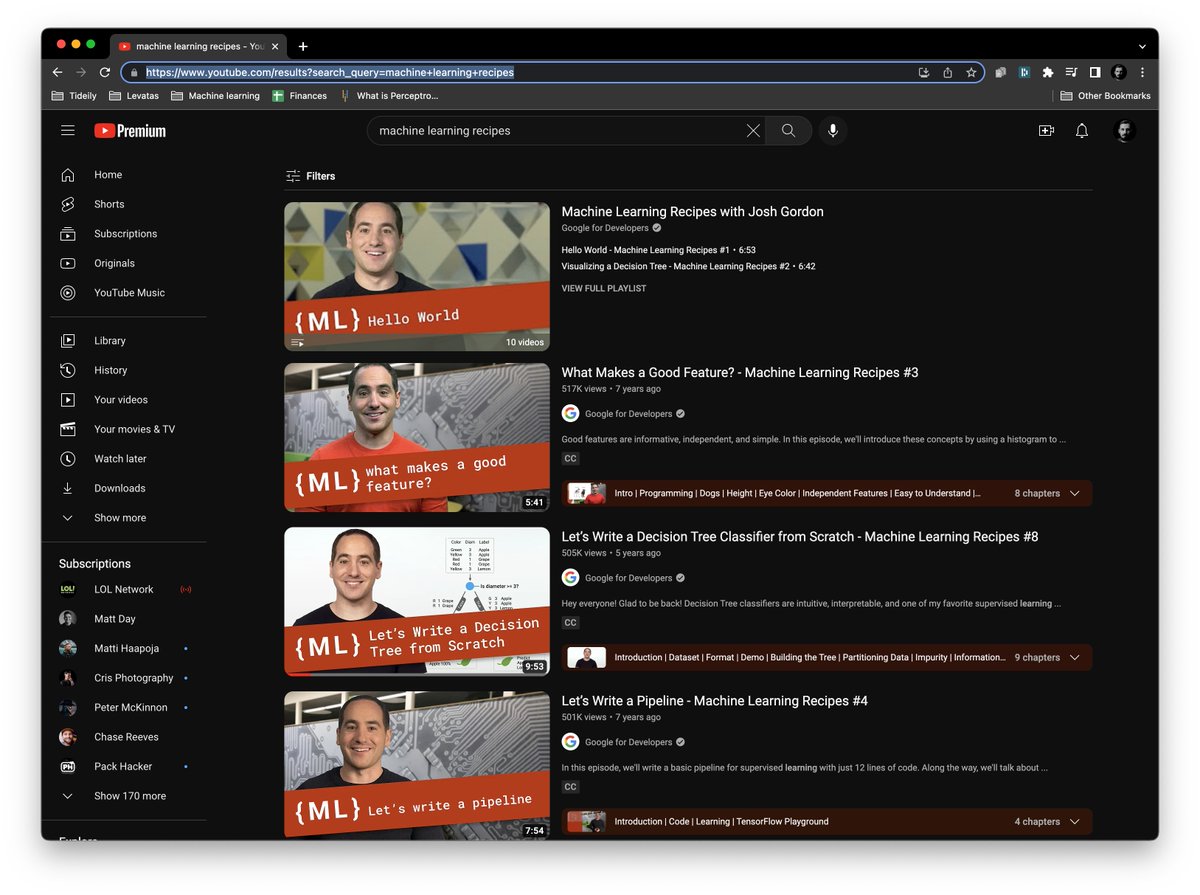Open Chrome tab search chevron
This screenshot has width=1200, height=895.
(x=1142, y=46)
